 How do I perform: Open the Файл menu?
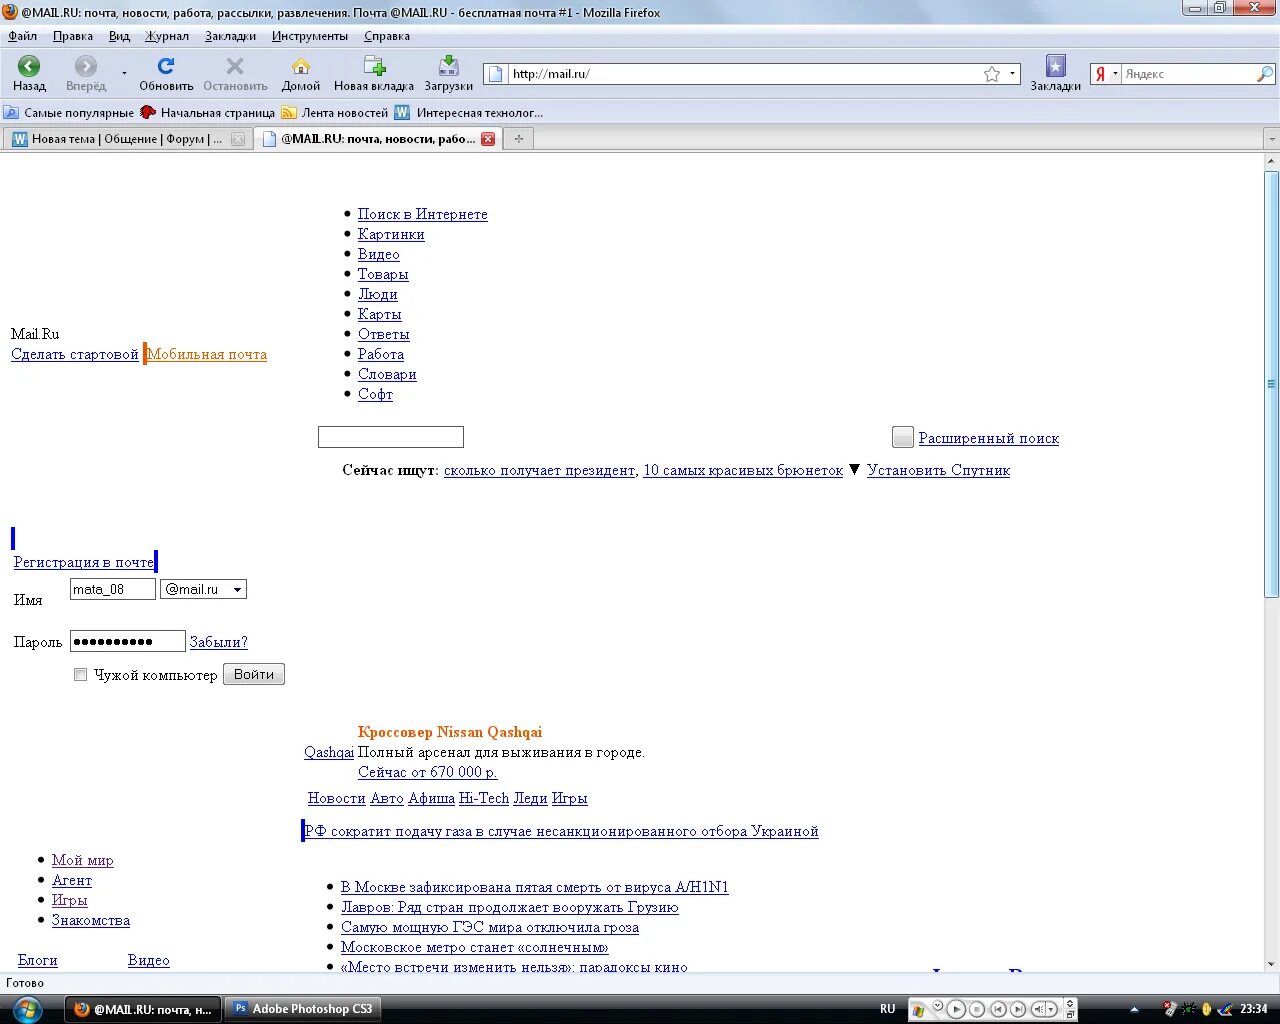(23, 36)
